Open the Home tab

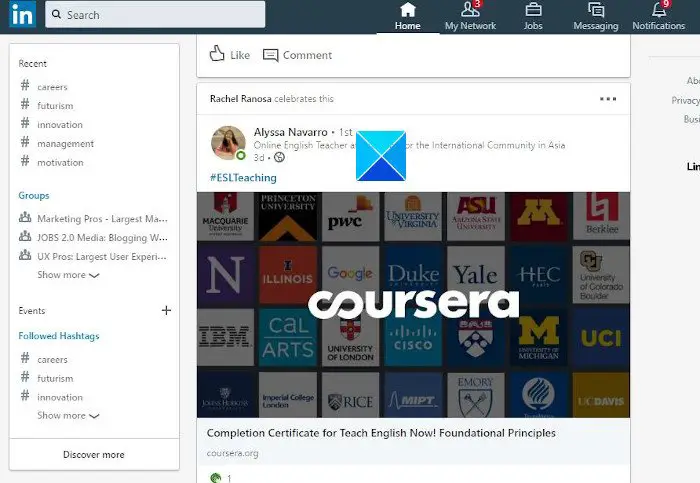(x=407, y=17)
